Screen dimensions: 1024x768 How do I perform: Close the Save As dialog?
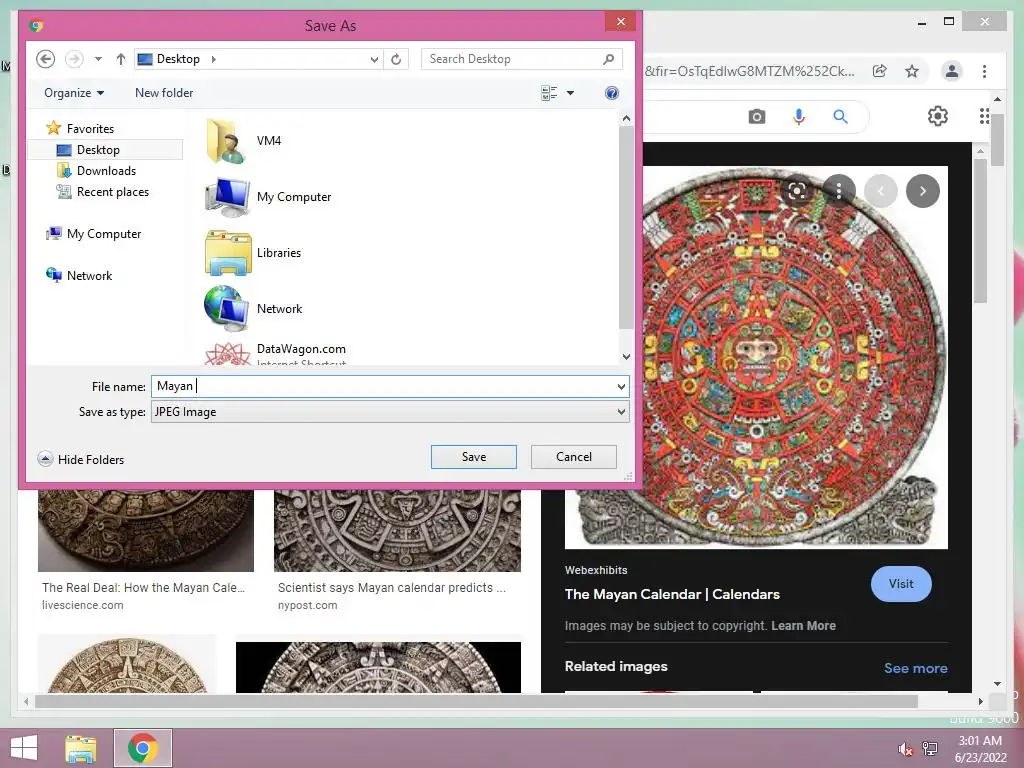click(x=620, y=22)
